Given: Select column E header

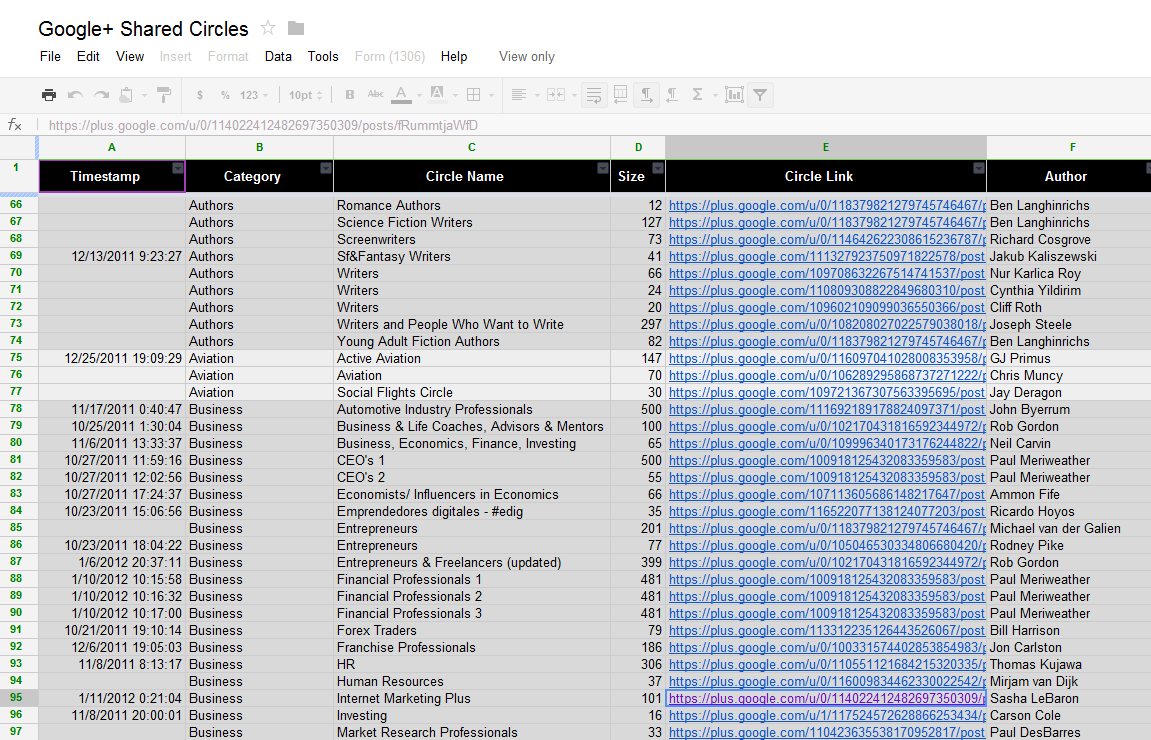Looking at the screenshot, I should coord(826,148).
